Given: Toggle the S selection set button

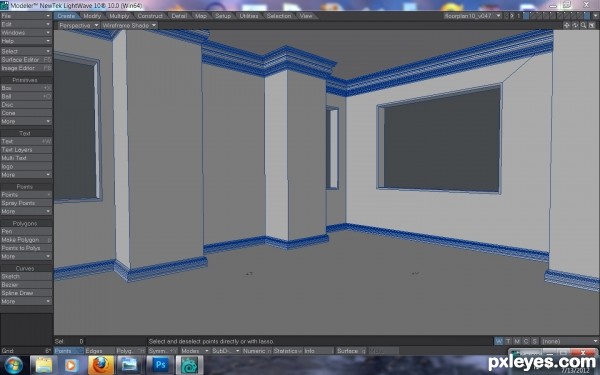Looking at the screenshot, I should point(535,341).
